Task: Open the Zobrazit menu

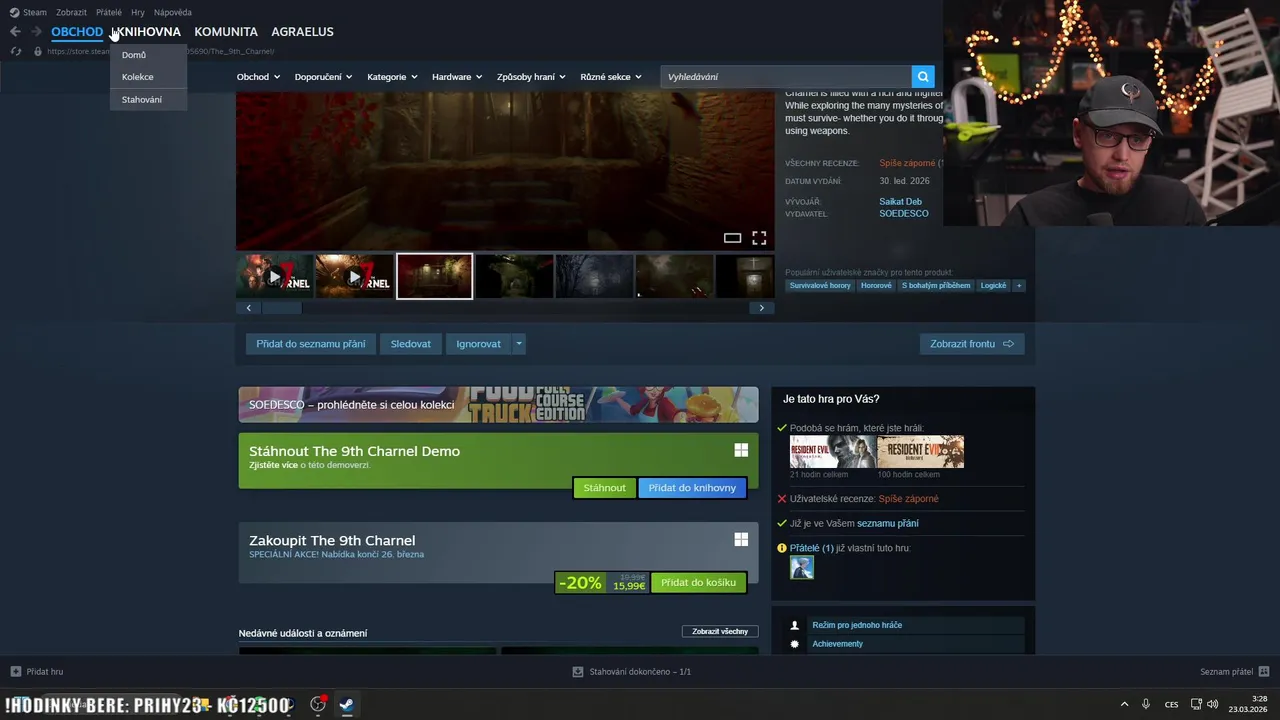Action: (x=71, y=12)
